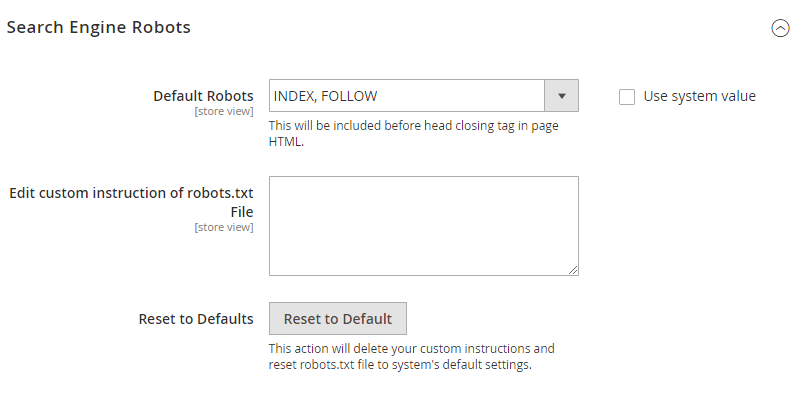Enable the Use system value checkbox
The height and width of the screenshot is (402, 802).
click(x=627, y=97)
